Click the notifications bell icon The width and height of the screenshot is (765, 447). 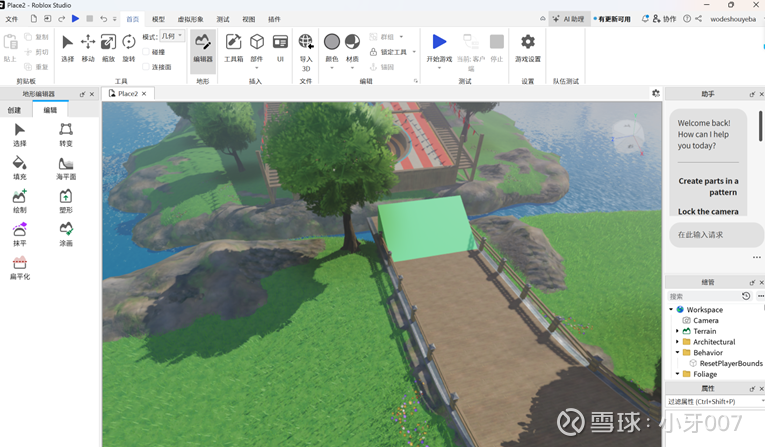[x=645, y=19]
